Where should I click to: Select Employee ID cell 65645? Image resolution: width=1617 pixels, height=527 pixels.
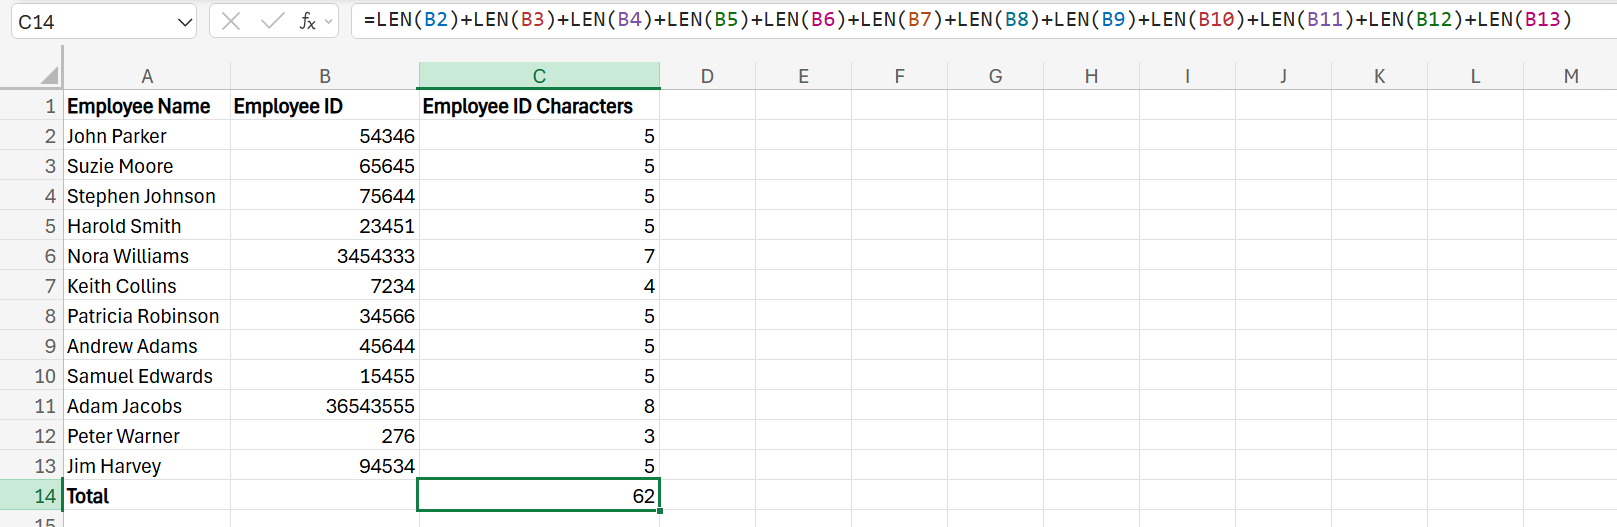[x=325, y=166]
